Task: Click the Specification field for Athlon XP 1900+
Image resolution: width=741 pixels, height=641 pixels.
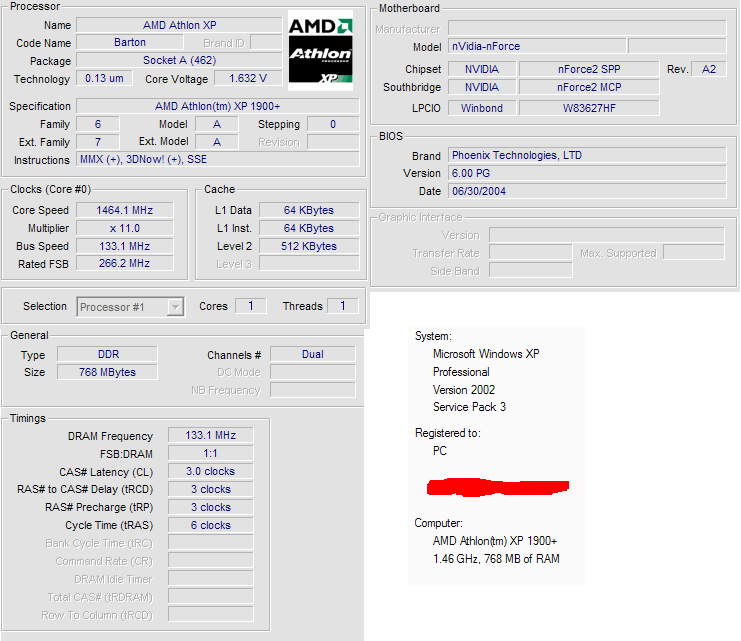Action: pos(216,106)
